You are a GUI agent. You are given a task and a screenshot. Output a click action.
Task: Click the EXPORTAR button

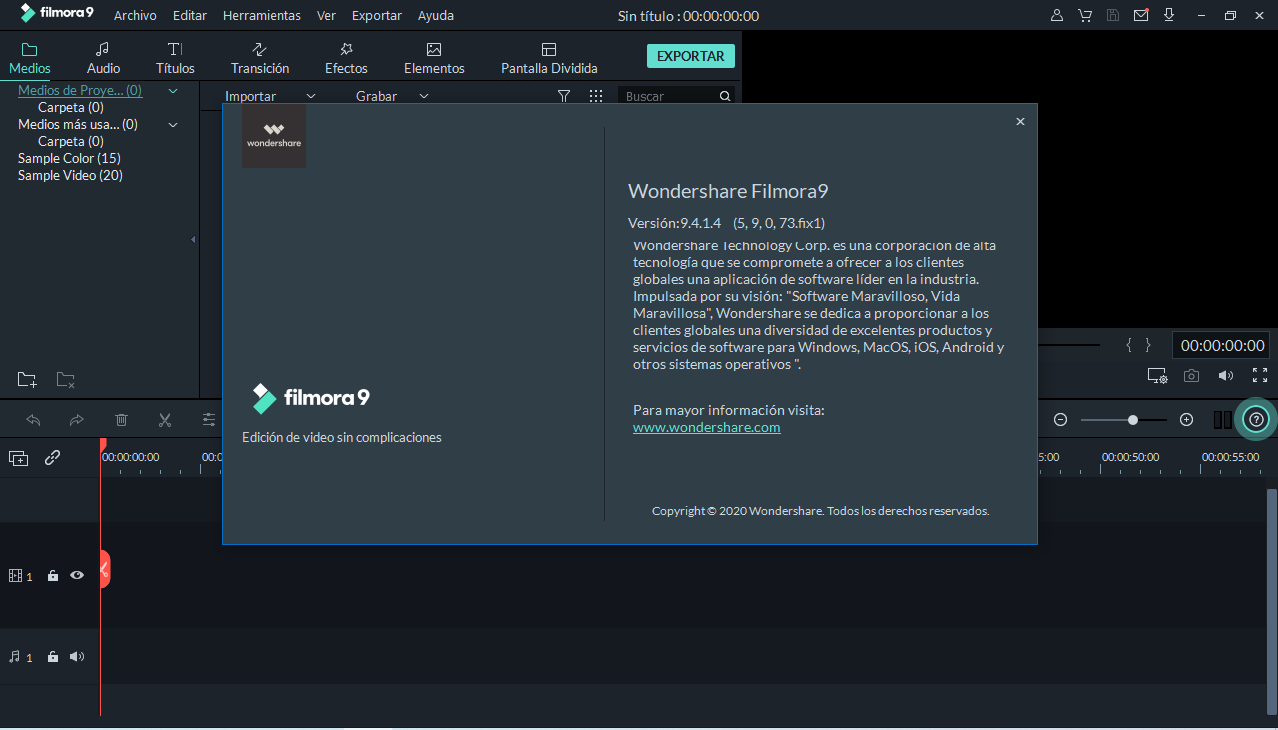691,56
